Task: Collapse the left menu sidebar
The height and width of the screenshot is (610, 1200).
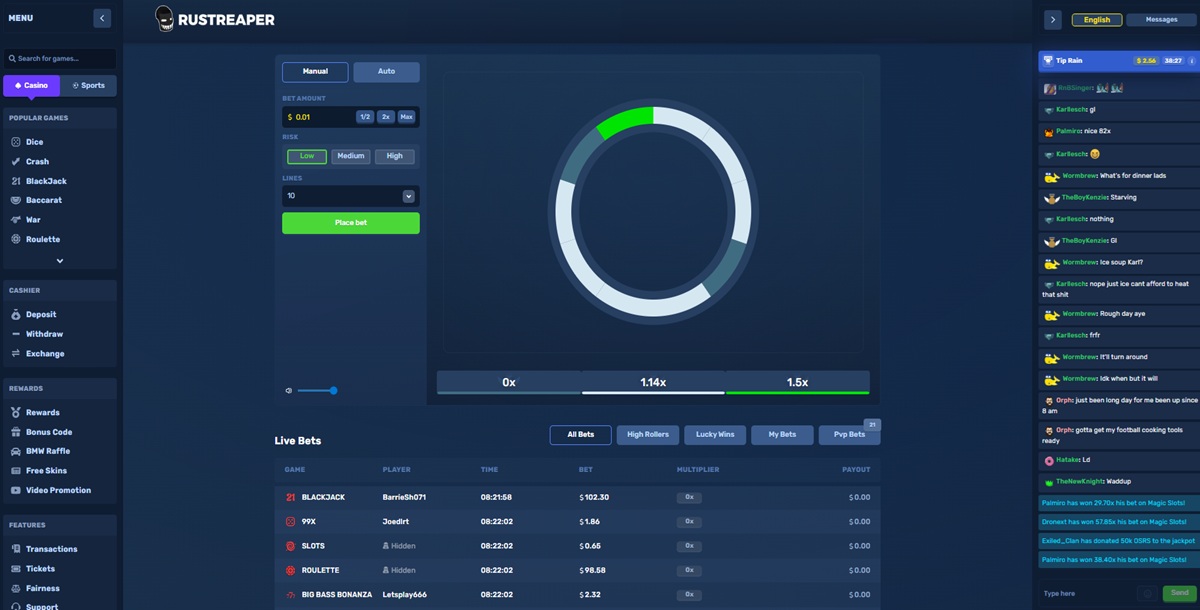Action: point(102,18)
